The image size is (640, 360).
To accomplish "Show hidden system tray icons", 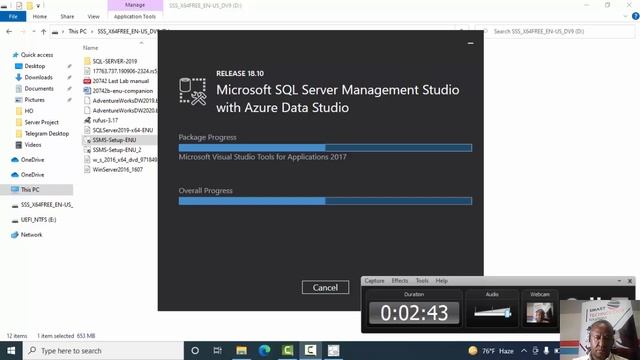I will [x=524, y=351].
